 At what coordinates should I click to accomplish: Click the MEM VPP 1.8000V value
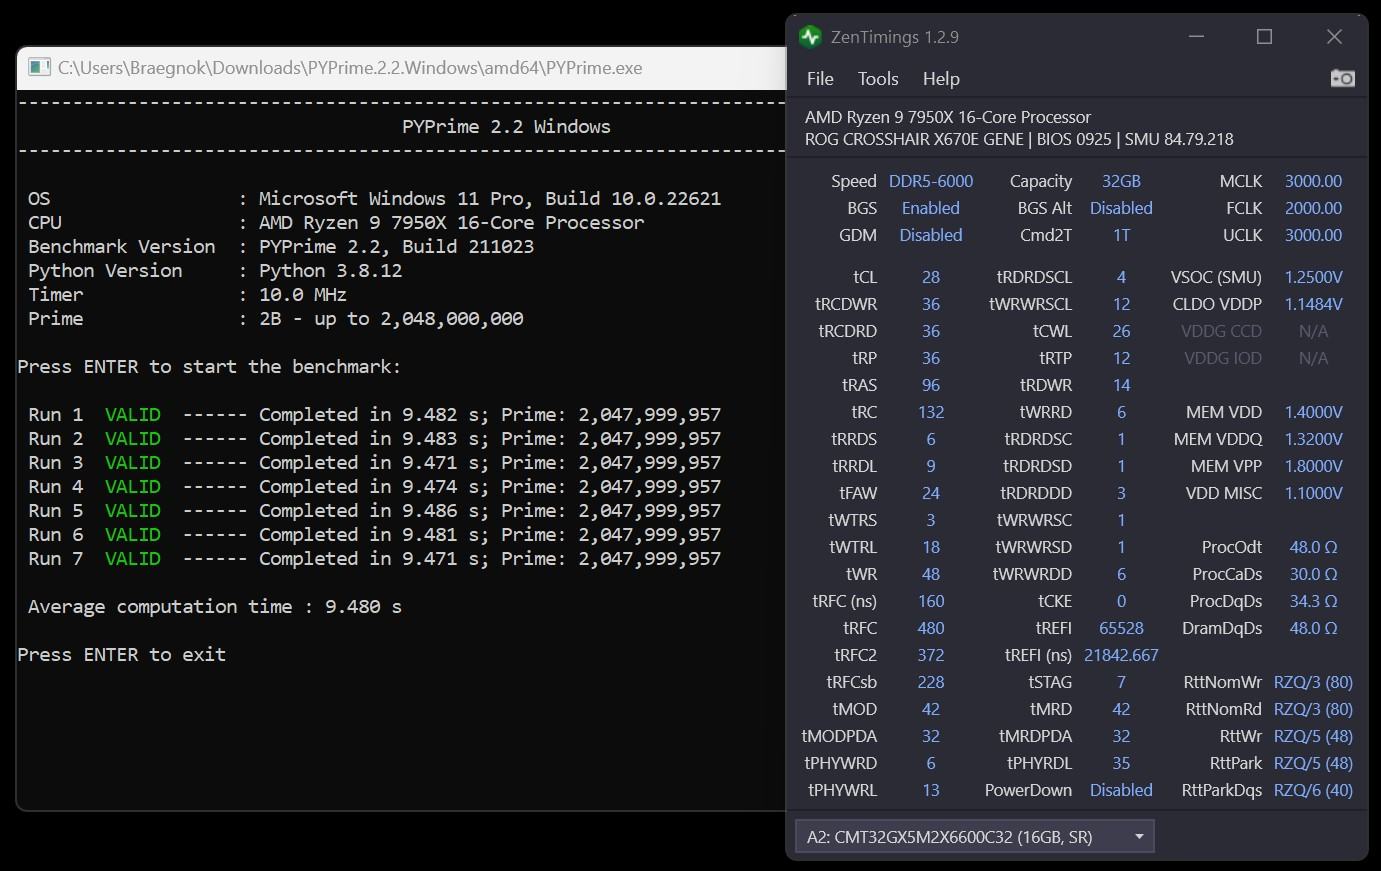coord(1313,466)
